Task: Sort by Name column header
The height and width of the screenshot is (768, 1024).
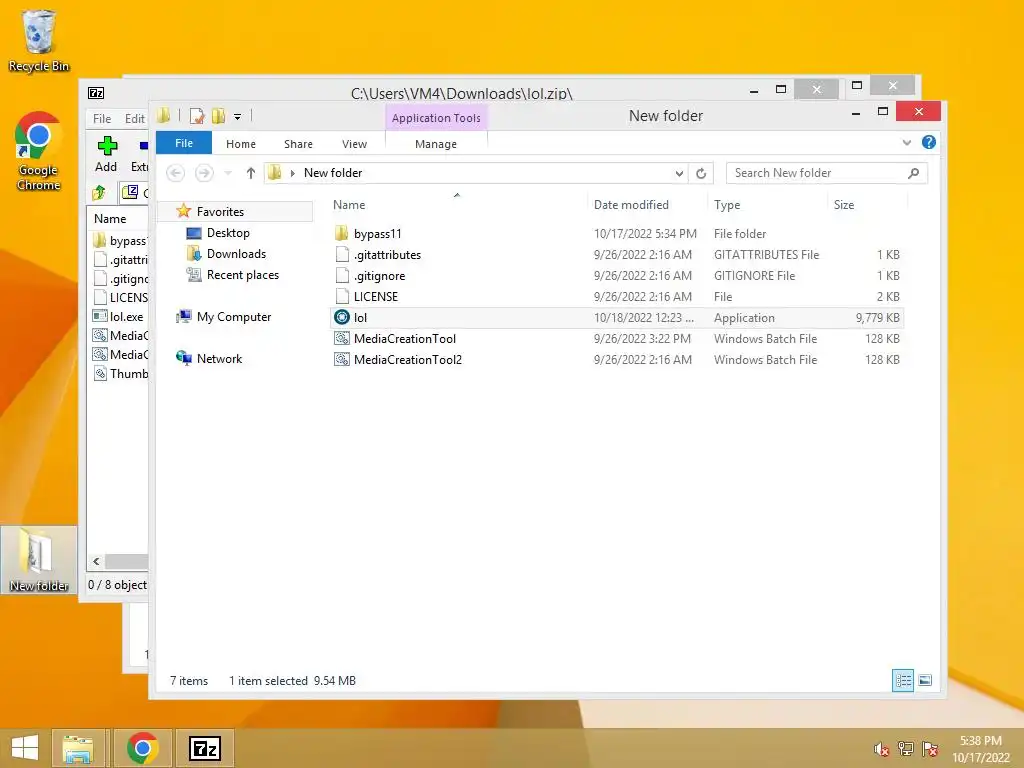Action: [349, 205]
